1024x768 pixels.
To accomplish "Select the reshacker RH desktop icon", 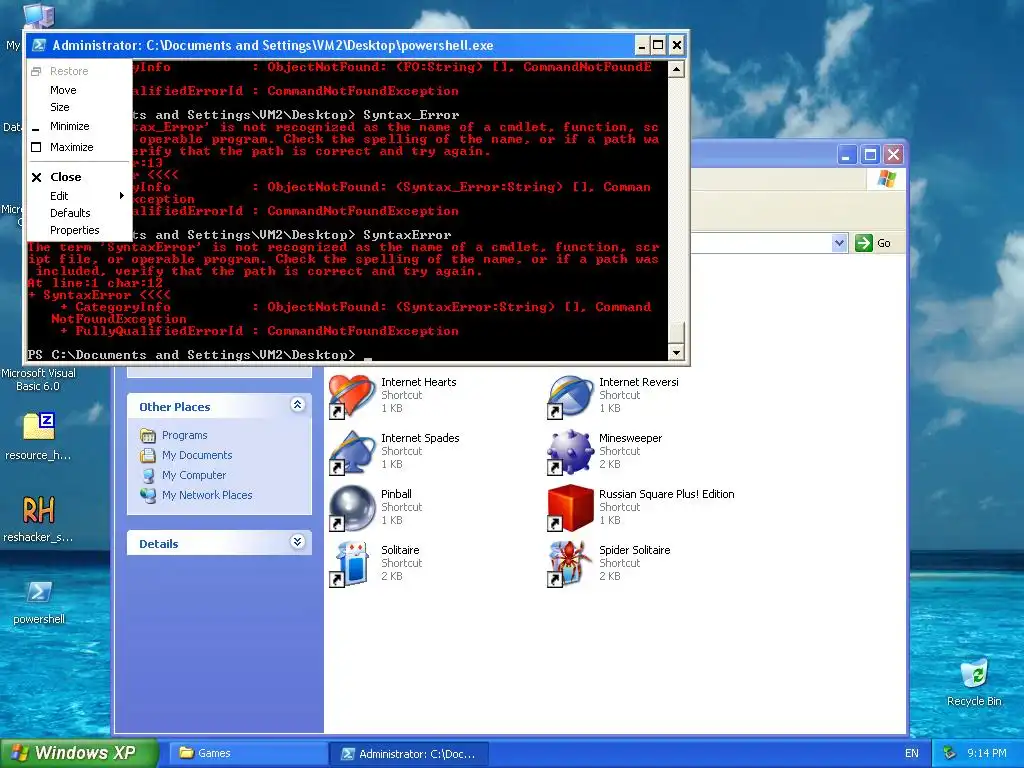I will [39, 510].
